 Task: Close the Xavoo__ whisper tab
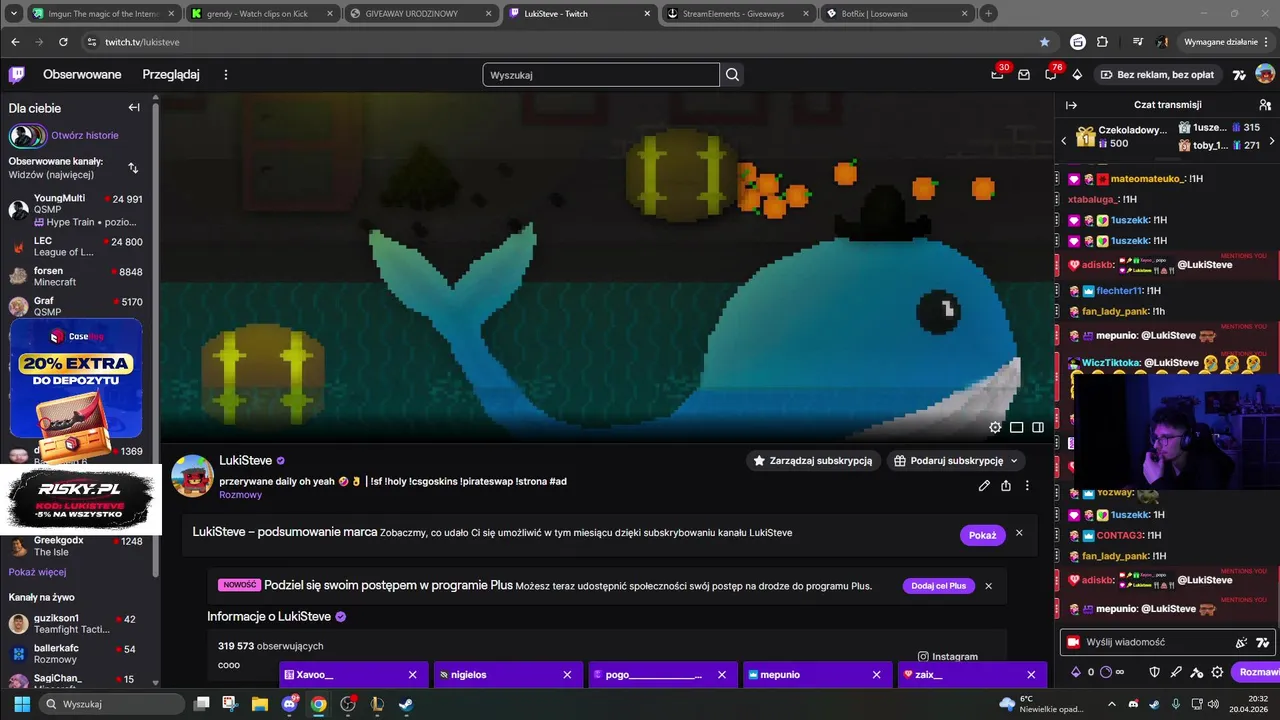pos(412,675)
